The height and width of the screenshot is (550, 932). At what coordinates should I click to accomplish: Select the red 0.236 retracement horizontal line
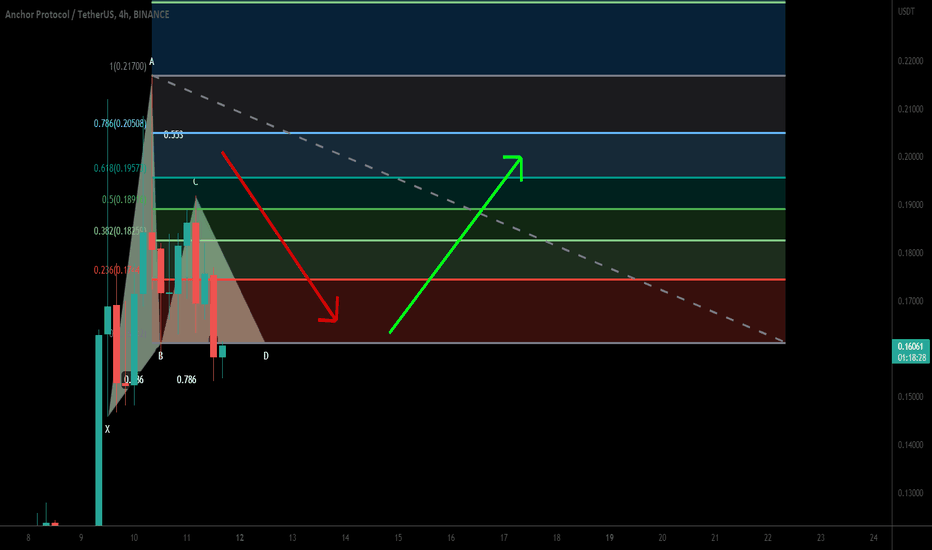coord(470,279)
